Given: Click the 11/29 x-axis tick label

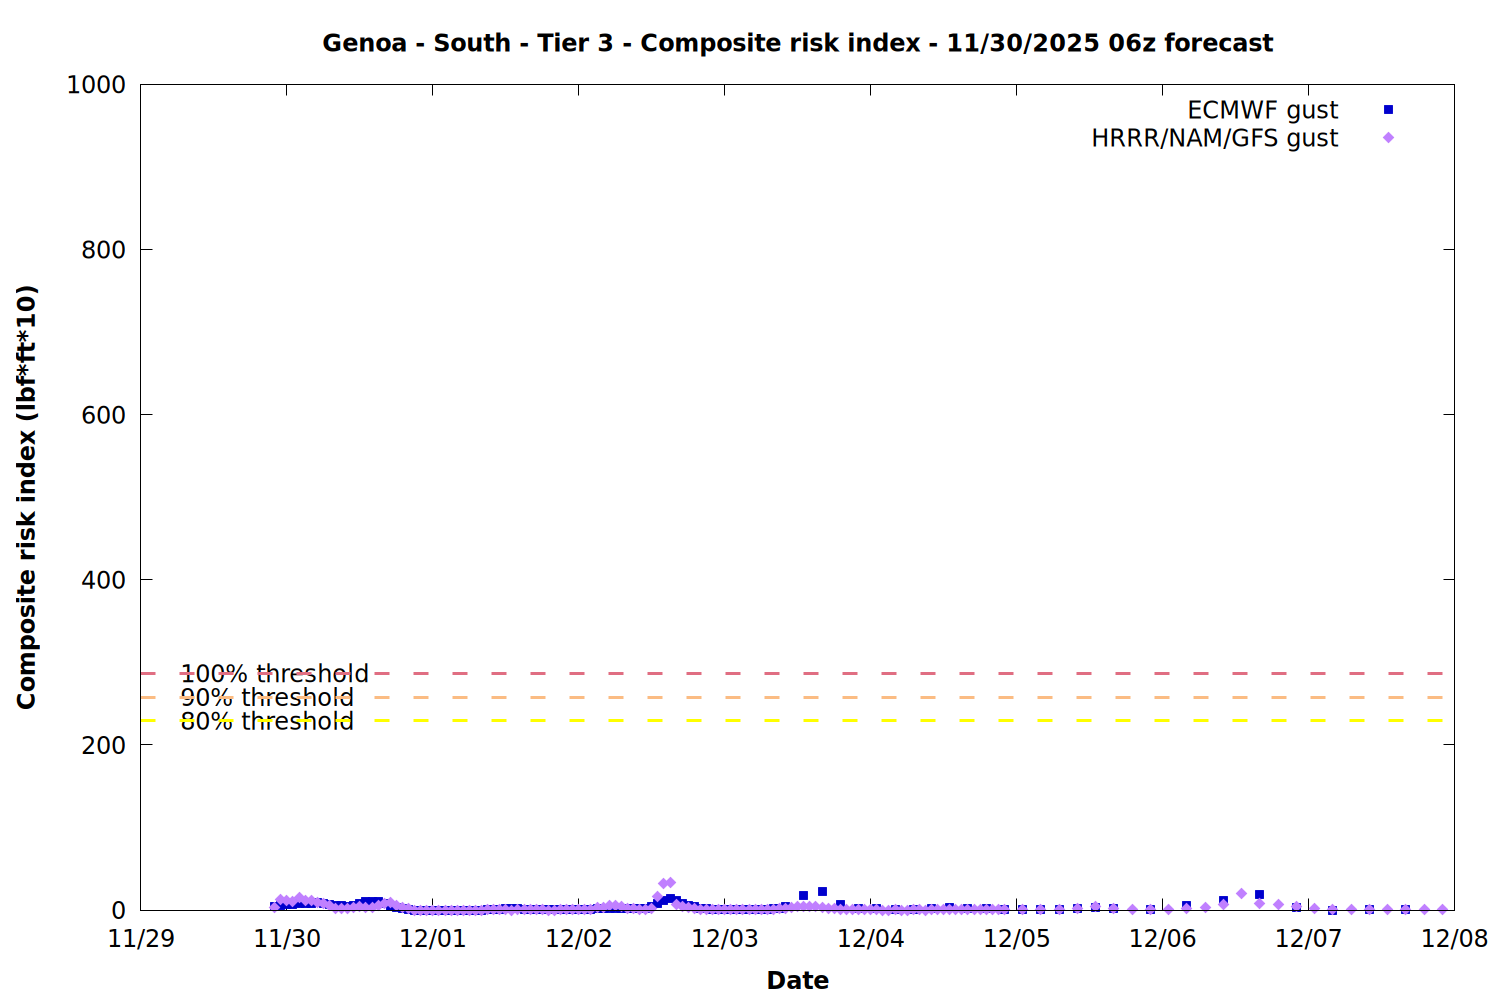Looking at the screenshot, I should coord(141,939).
